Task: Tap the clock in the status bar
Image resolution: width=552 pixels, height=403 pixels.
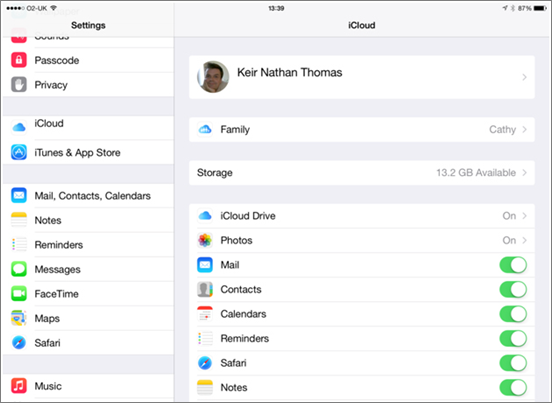Action: 276,8
